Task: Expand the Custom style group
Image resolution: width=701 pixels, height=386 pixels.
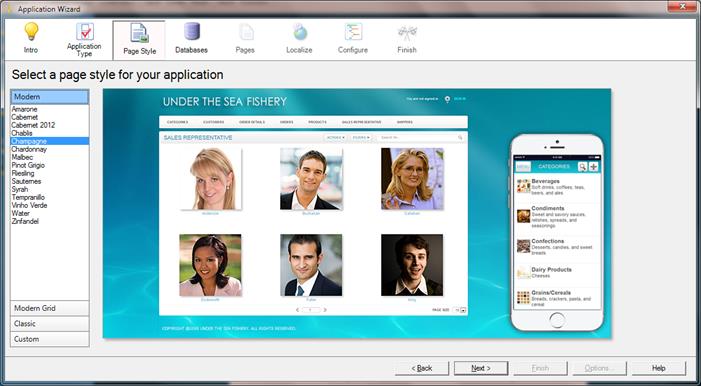Action: pyautogui.click(x=50, y=339)
